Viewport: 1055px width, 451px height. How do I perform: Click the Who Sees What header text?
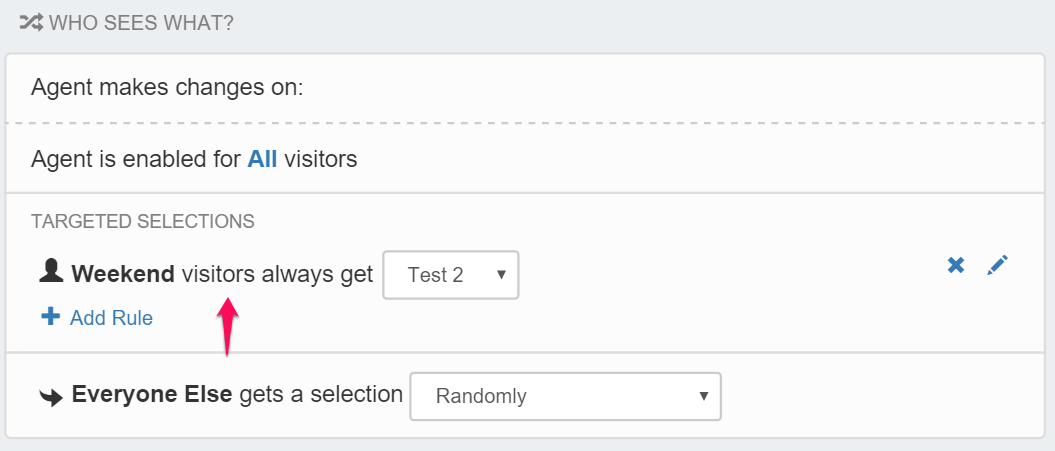pos(141,21)
